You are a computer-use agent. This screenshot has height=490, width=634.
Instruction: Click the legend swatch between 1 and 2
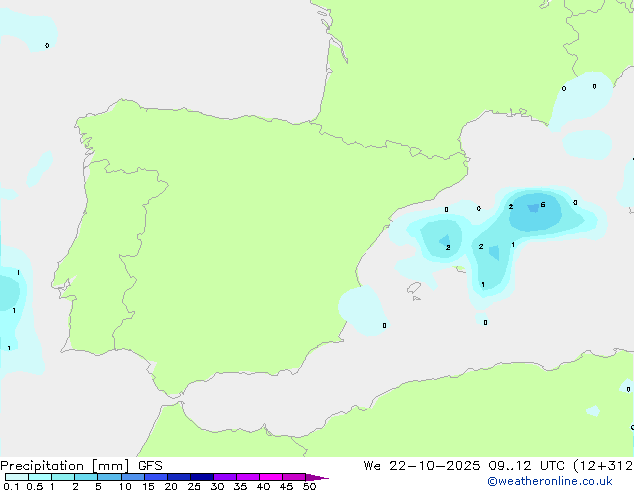pos(63,477)
